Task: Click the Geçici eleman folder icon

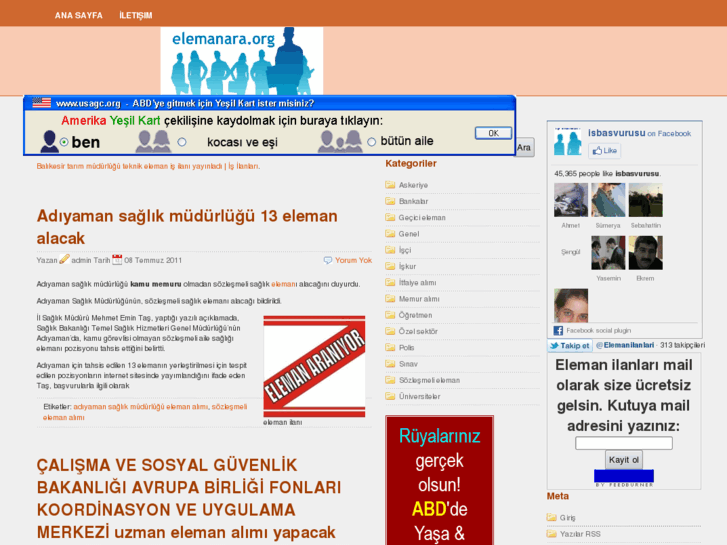Action: pyautogui.click(x=390, y=217)
